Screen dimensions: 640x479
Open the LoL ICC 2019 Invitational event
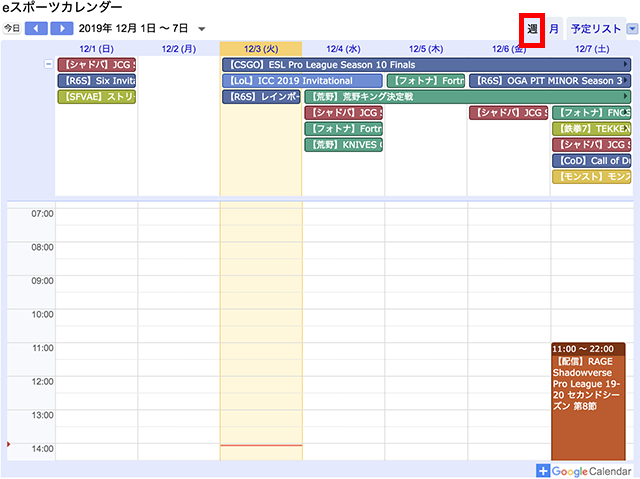302,81
